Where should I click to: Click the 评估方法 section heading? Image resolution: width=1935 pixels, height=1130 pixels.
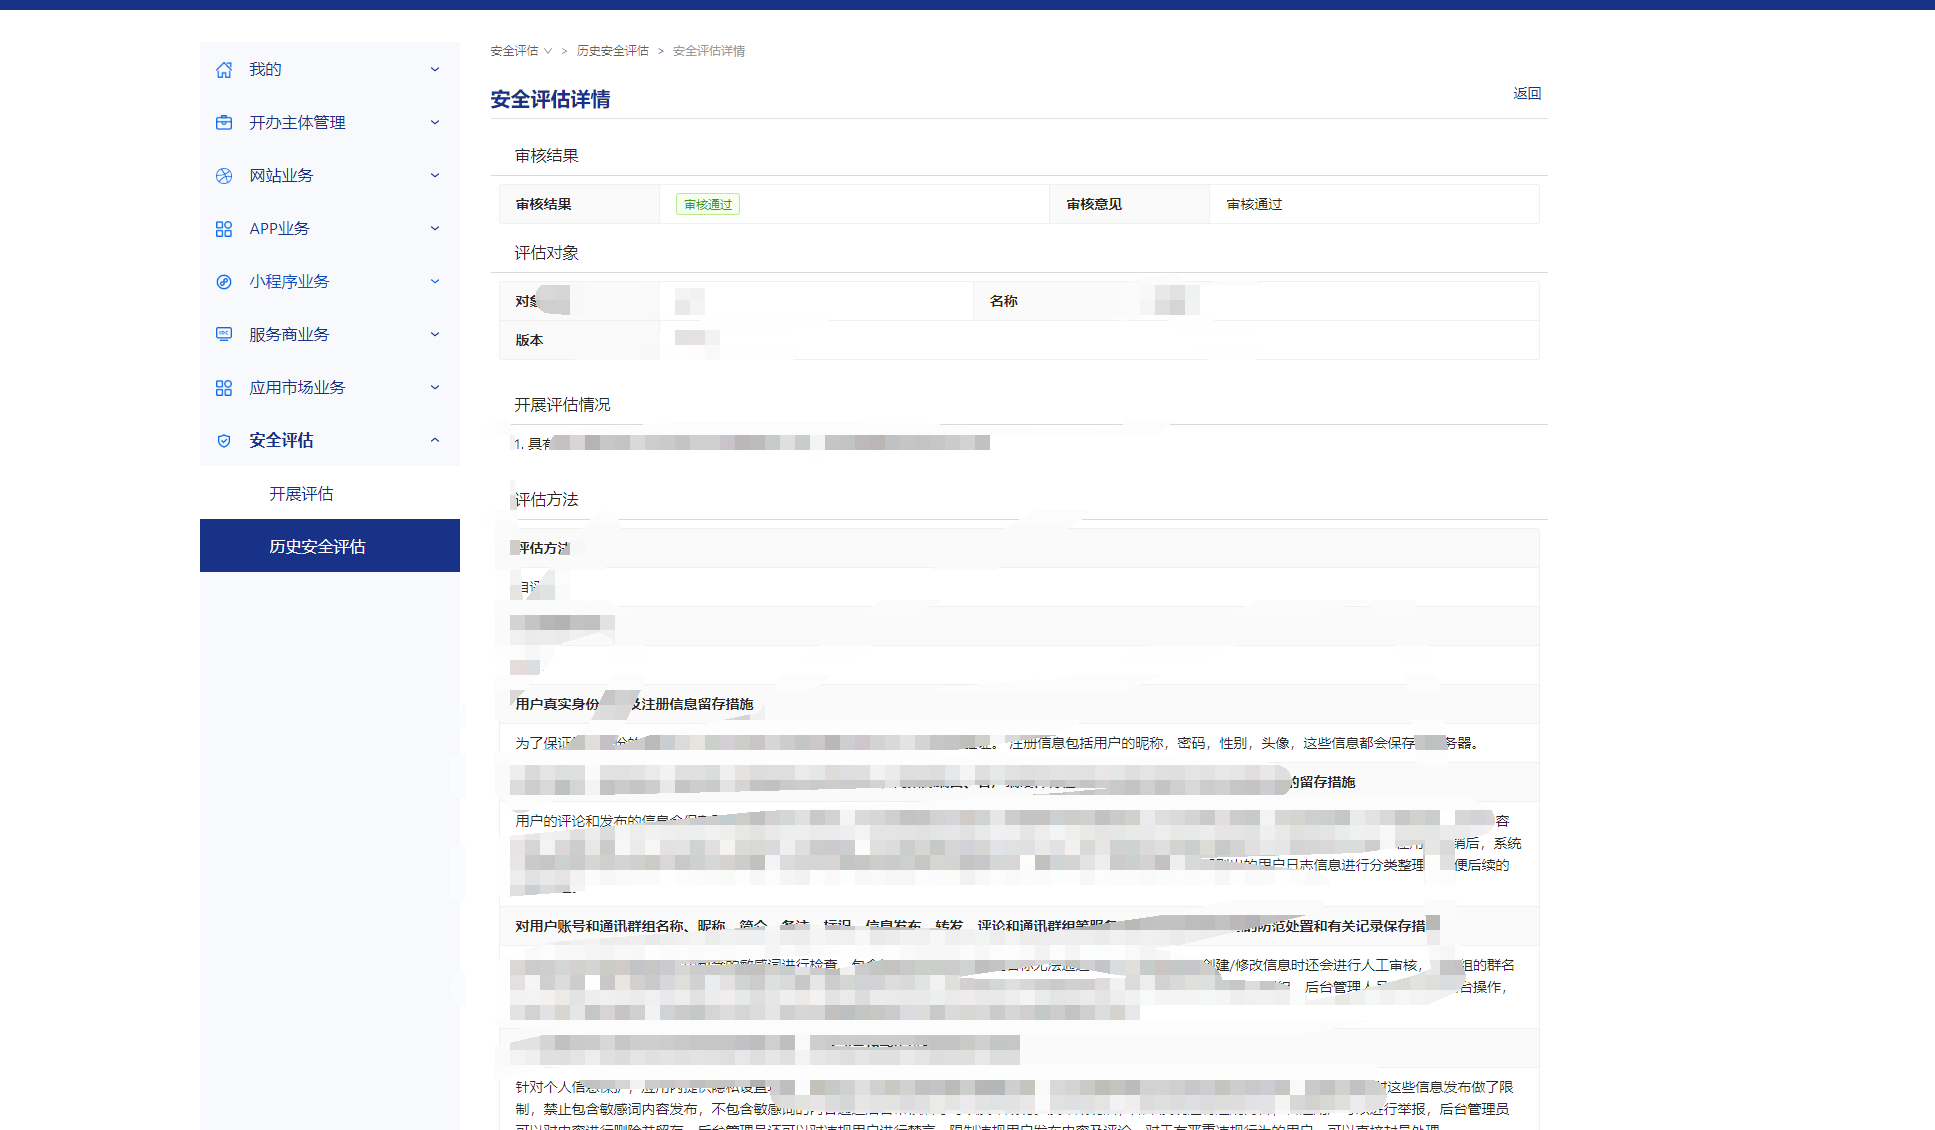click(x=547, y=500)
